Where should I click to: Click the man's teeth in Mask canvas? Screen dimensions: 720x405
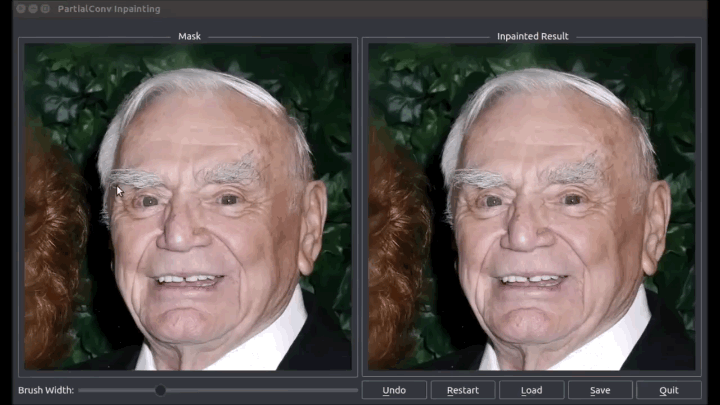click(x=187, y=280)
